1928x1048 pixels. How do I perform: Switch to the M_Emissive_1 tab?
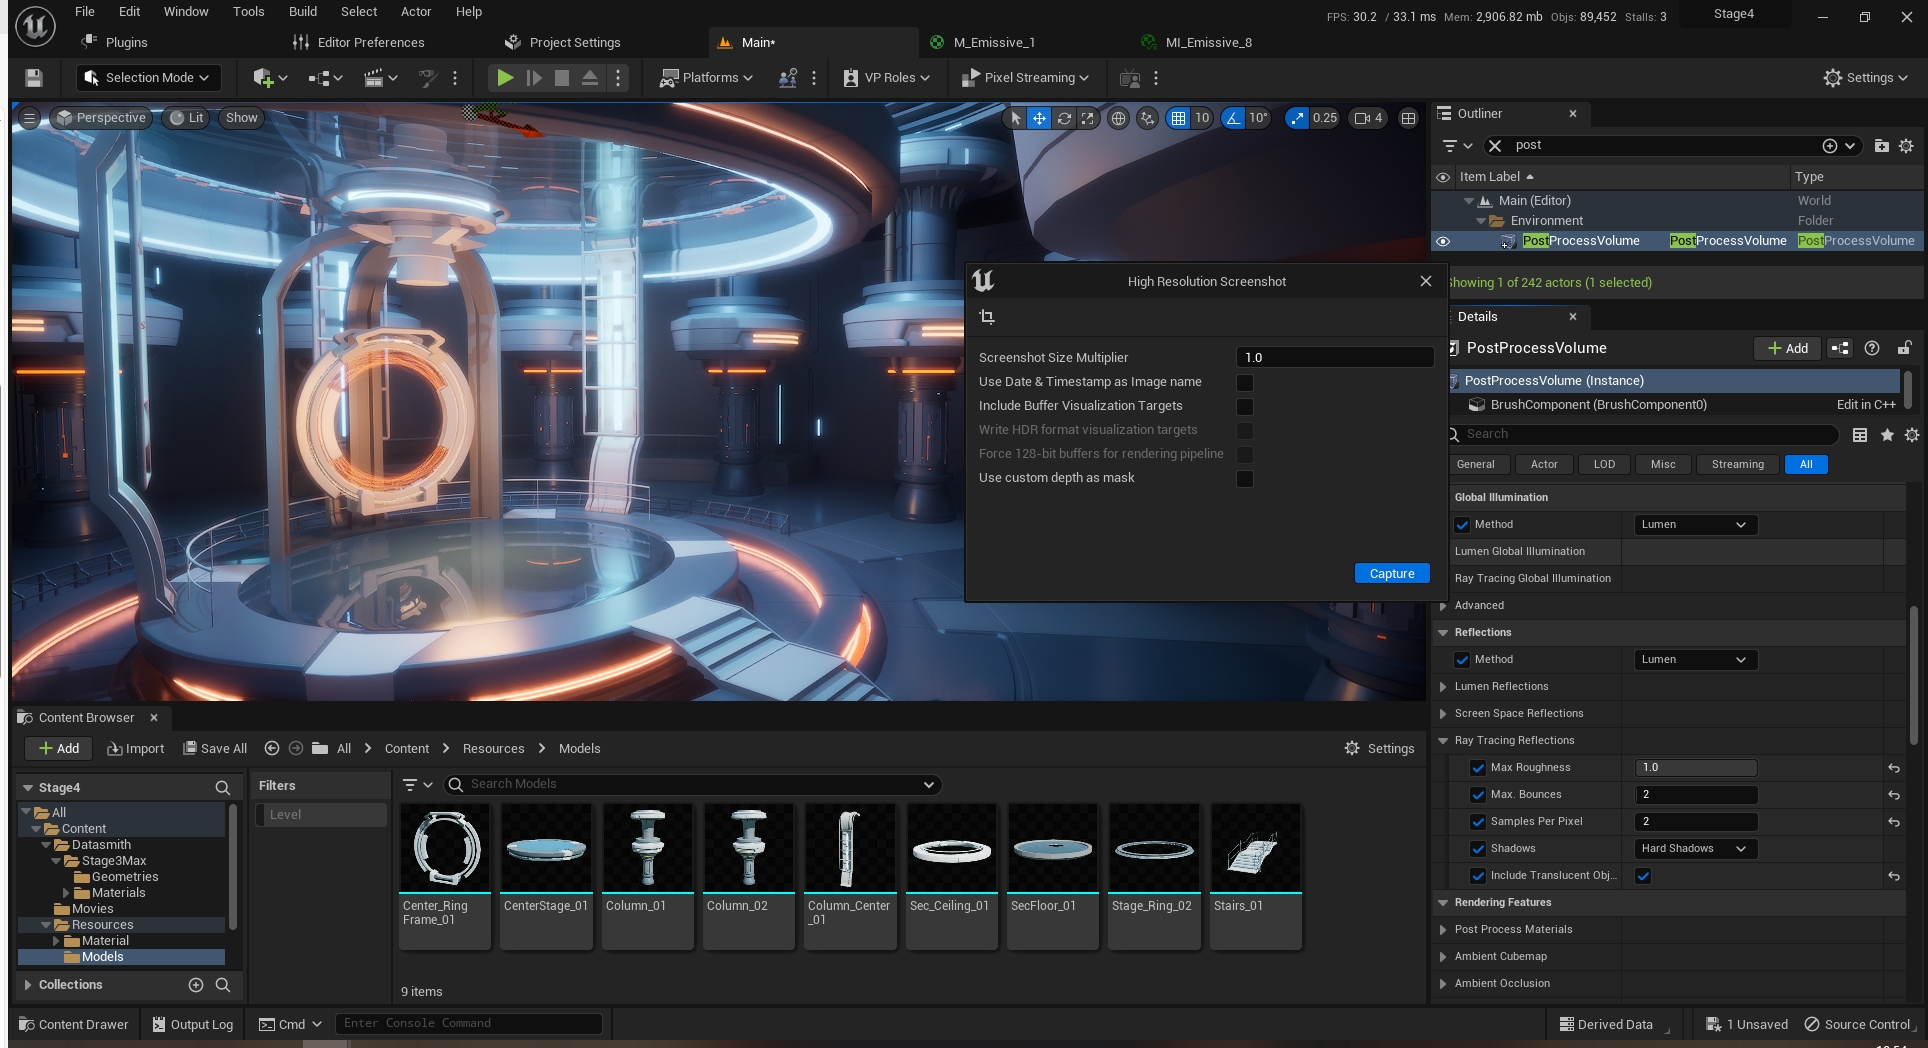click(993, 42)
